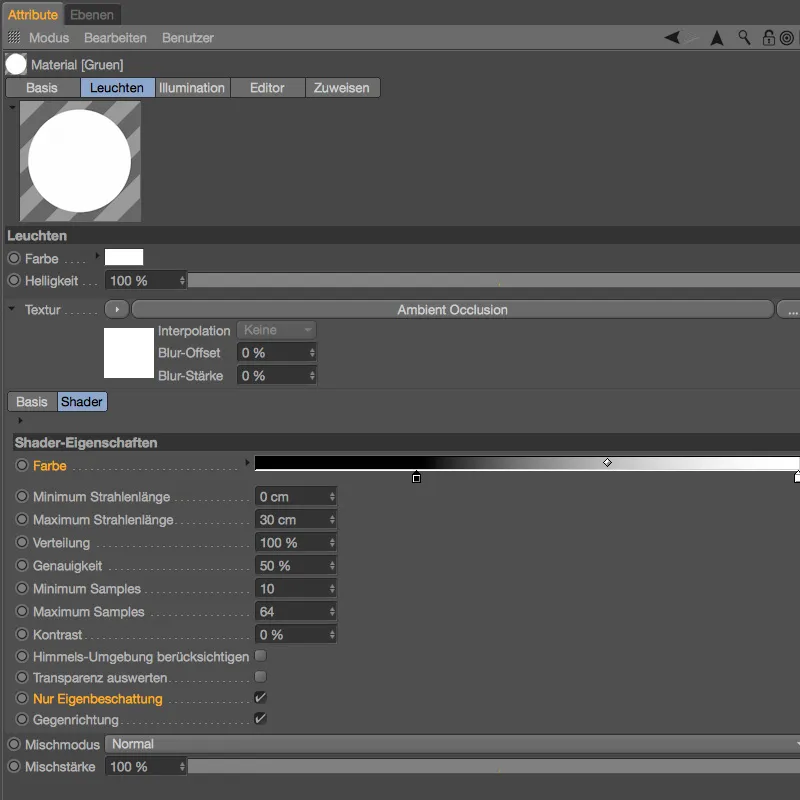Screen dimensions: 800x800
Task: Click the three-dot browse icon beside Ambient Occlusion
Action: coord(791,310)
